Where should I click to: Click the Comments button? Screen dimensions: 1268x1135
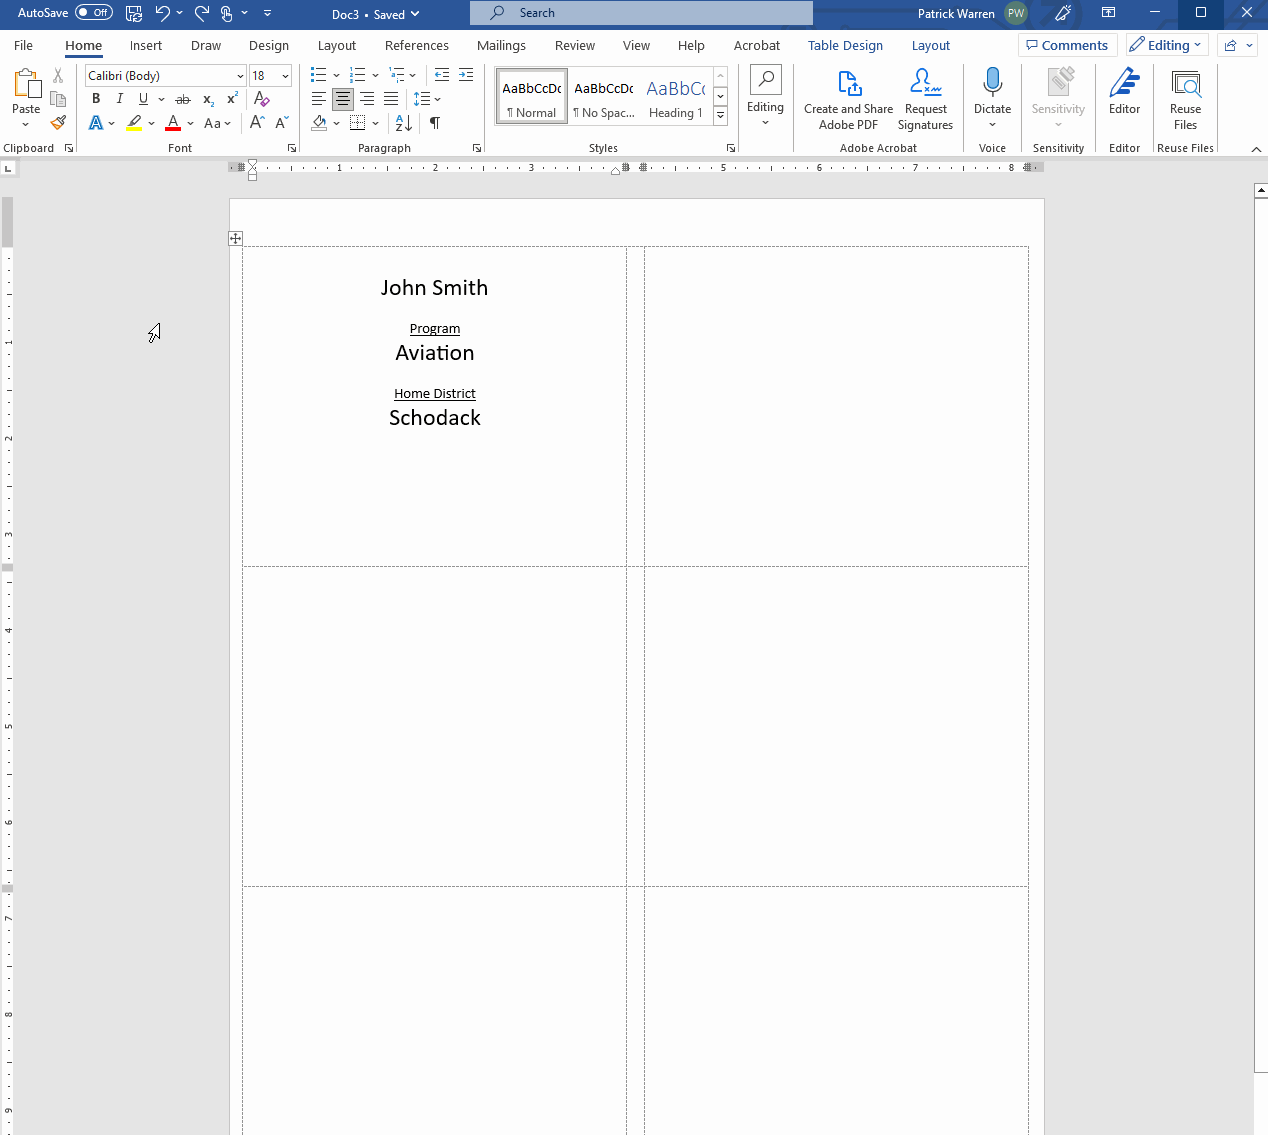(x=1067, y=45)
